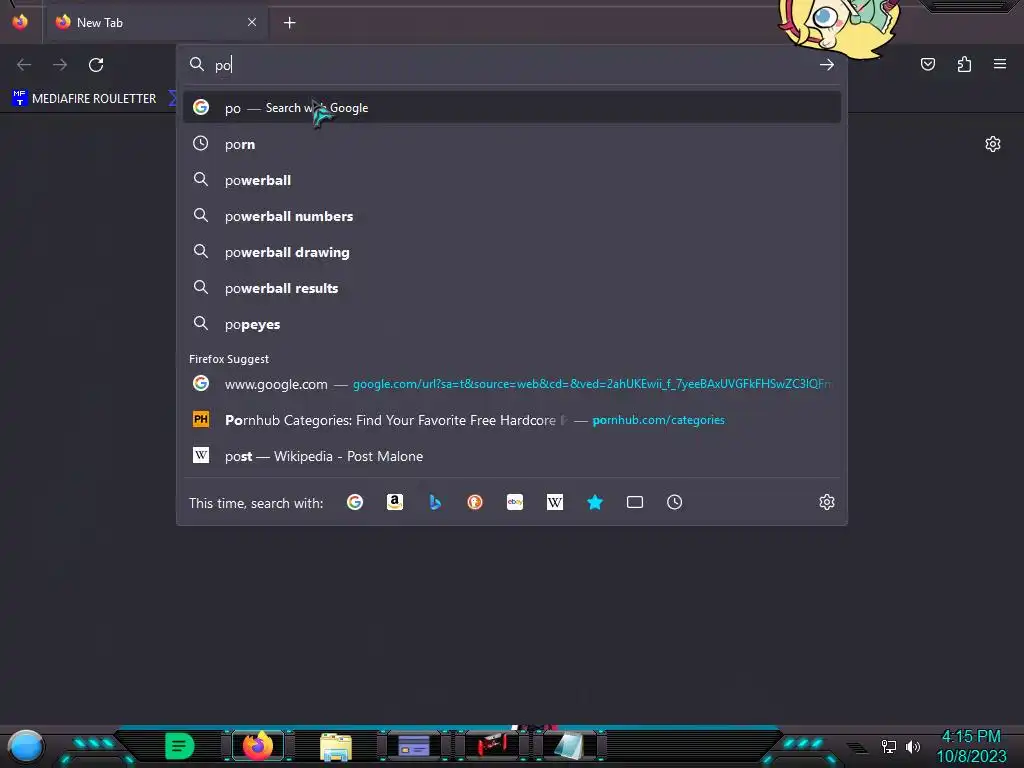Search Bookmarks with the star icon
This screenshot has height=768, width=1024.
pyautogui.click(x=595, y=502)
